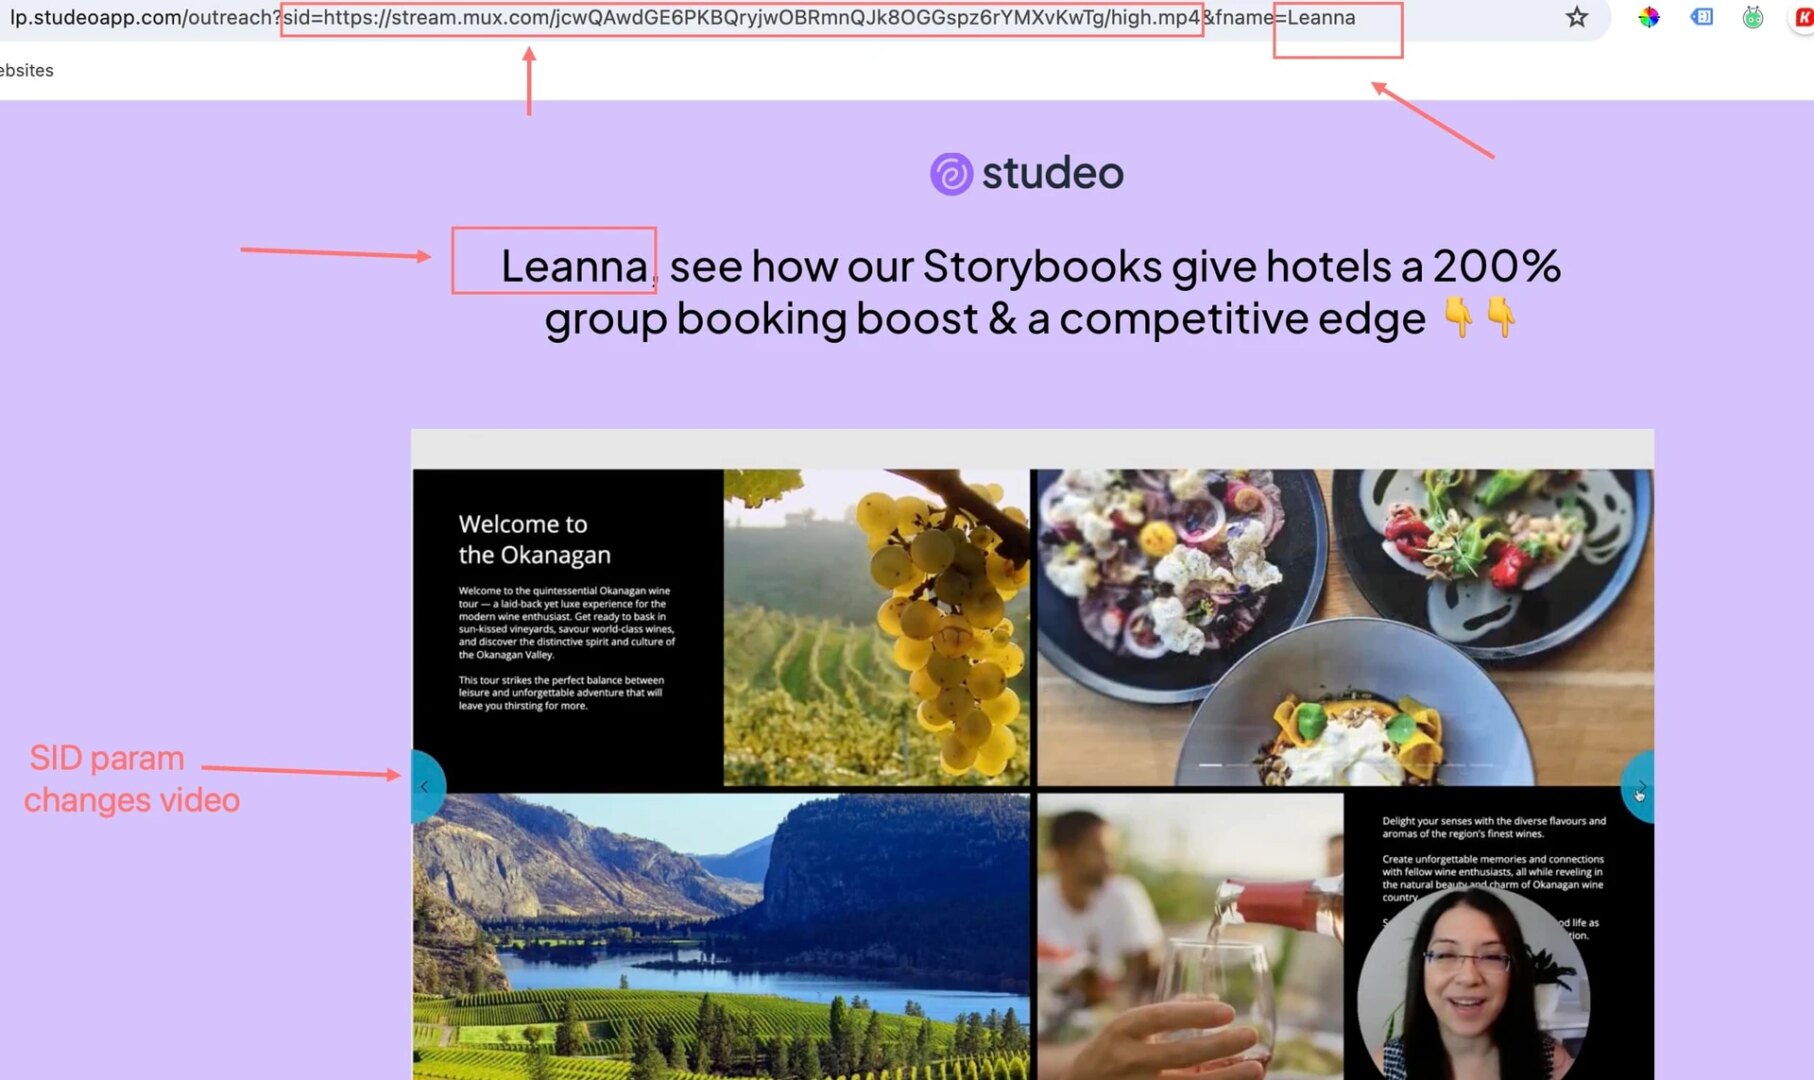Click the Storybooks headline text
Screen dimensions: 1814x1080
[1030, 293]
